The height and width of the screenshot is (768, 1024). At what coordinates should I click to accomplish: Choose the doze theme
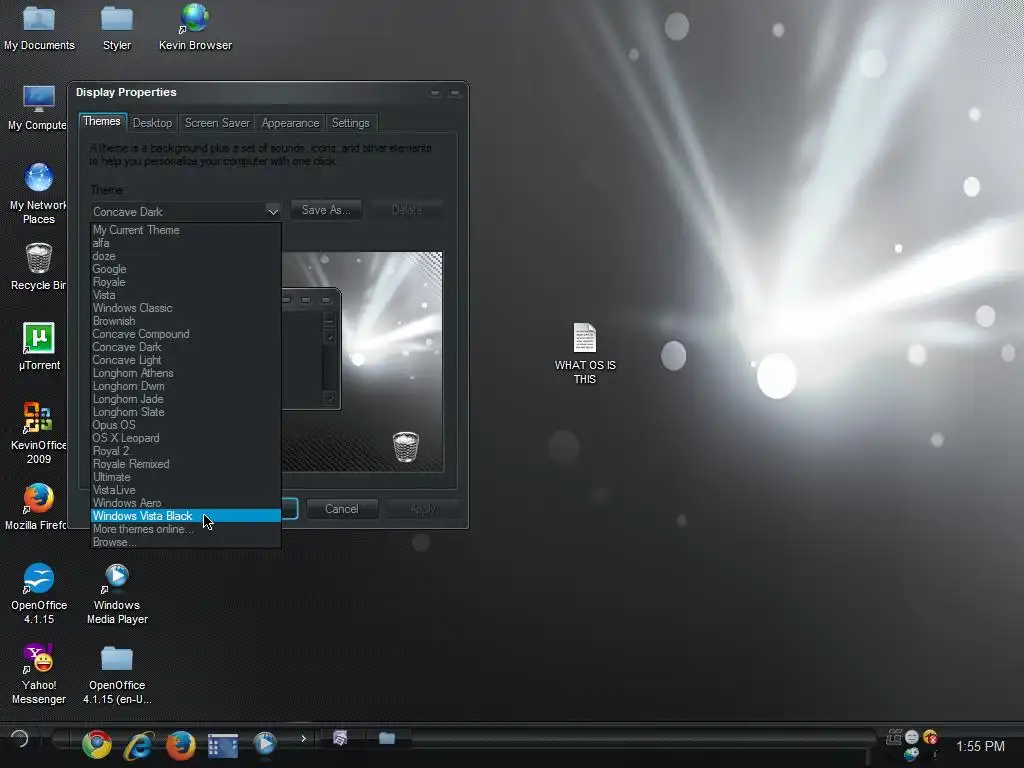(x=185, y=256)
